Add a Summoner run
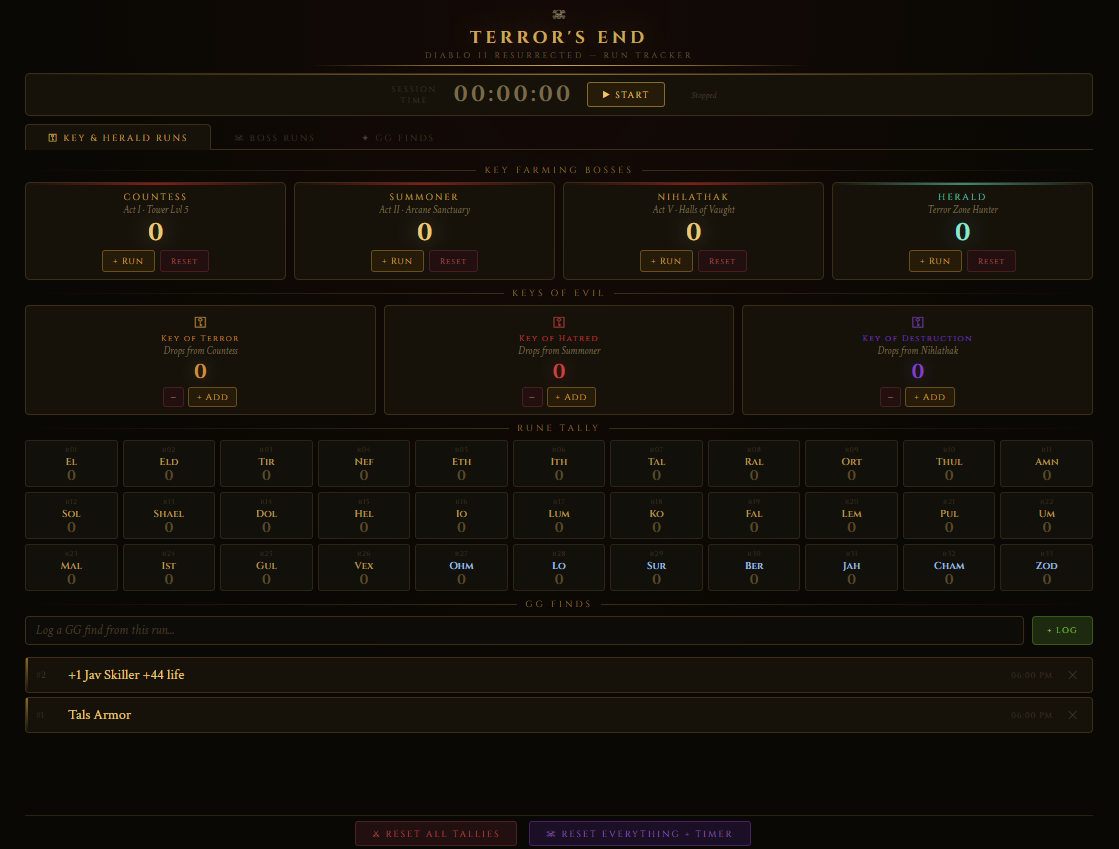This screenshot has width=1119, height=849. coord(398,261)
